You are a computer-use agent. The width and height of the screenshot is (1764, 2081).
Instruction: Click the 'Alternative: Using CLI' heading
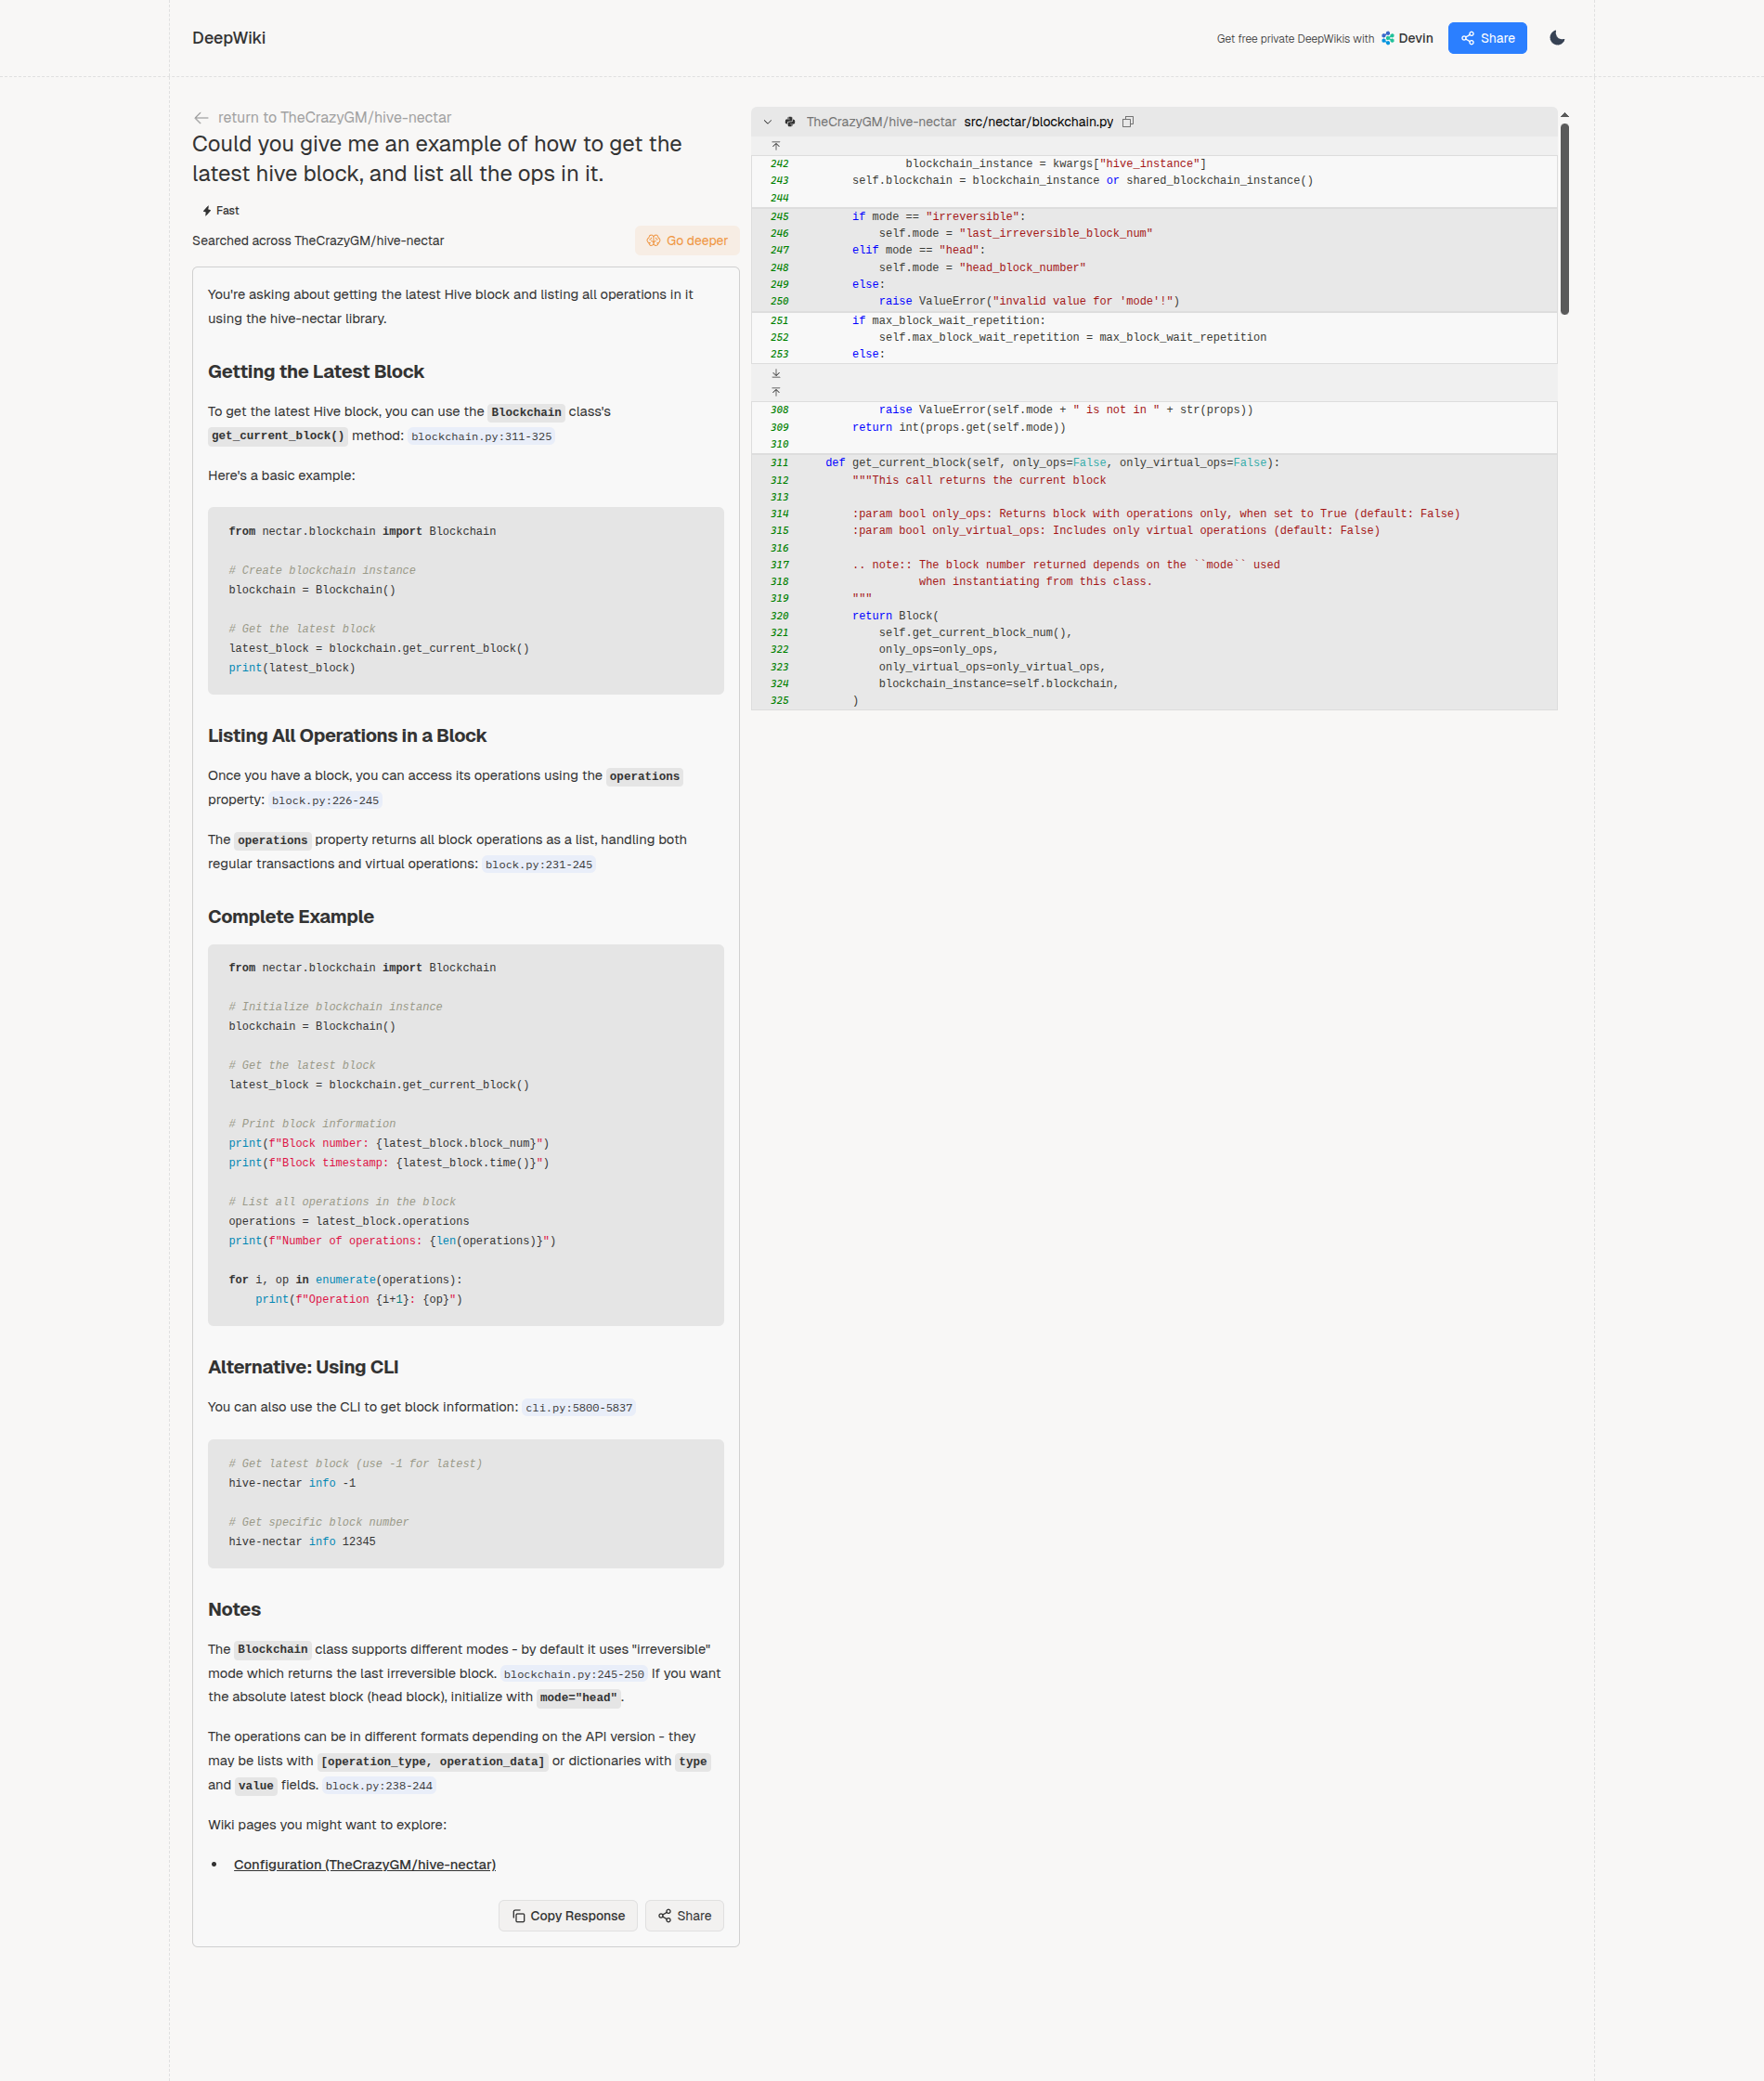[303, 1367]
